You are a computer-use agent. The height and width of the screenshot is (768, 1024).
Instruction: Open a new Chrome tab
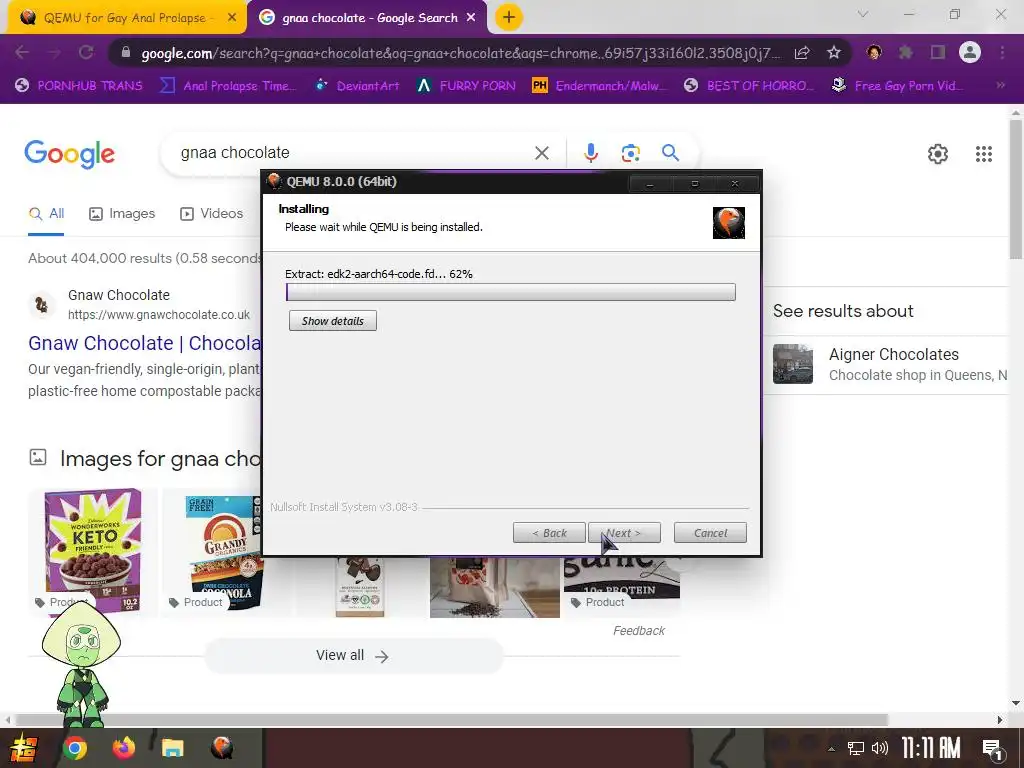click(x=509, y=18)
